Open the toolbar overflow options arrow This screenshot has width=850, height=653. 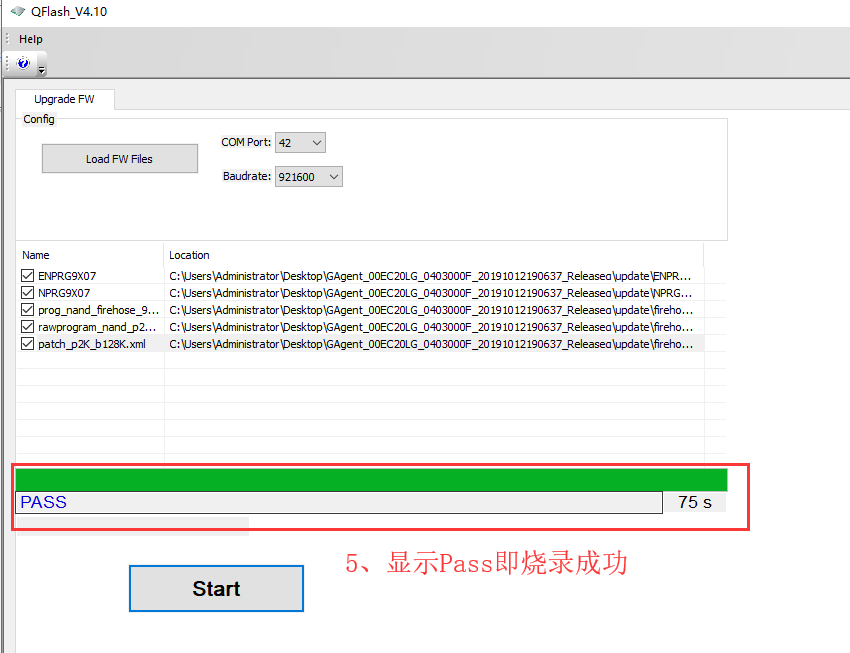click(x=42, y=71)
